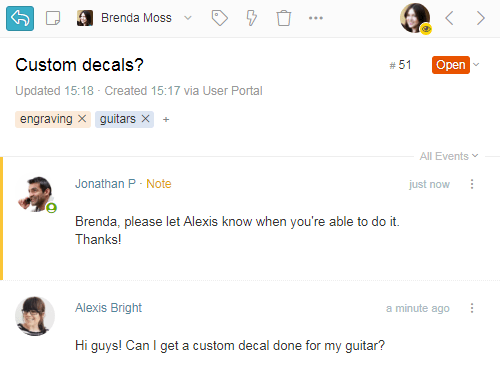Open the tag icon in toolbar
Screen dimensions: 500x386
(x=220, y=18)
